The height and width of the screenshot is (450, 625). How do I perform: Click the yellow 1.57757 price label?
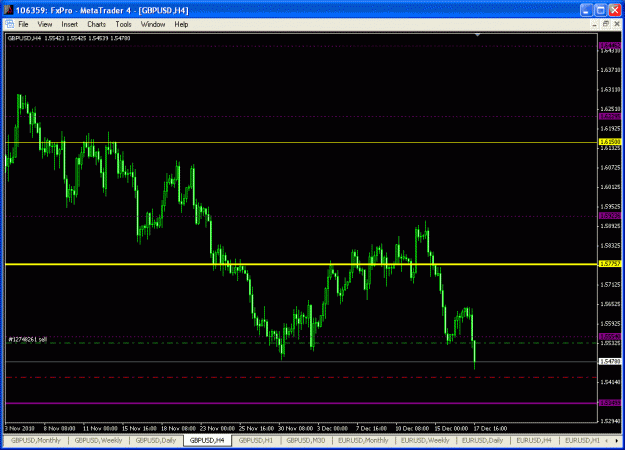(x=610, y=264)
